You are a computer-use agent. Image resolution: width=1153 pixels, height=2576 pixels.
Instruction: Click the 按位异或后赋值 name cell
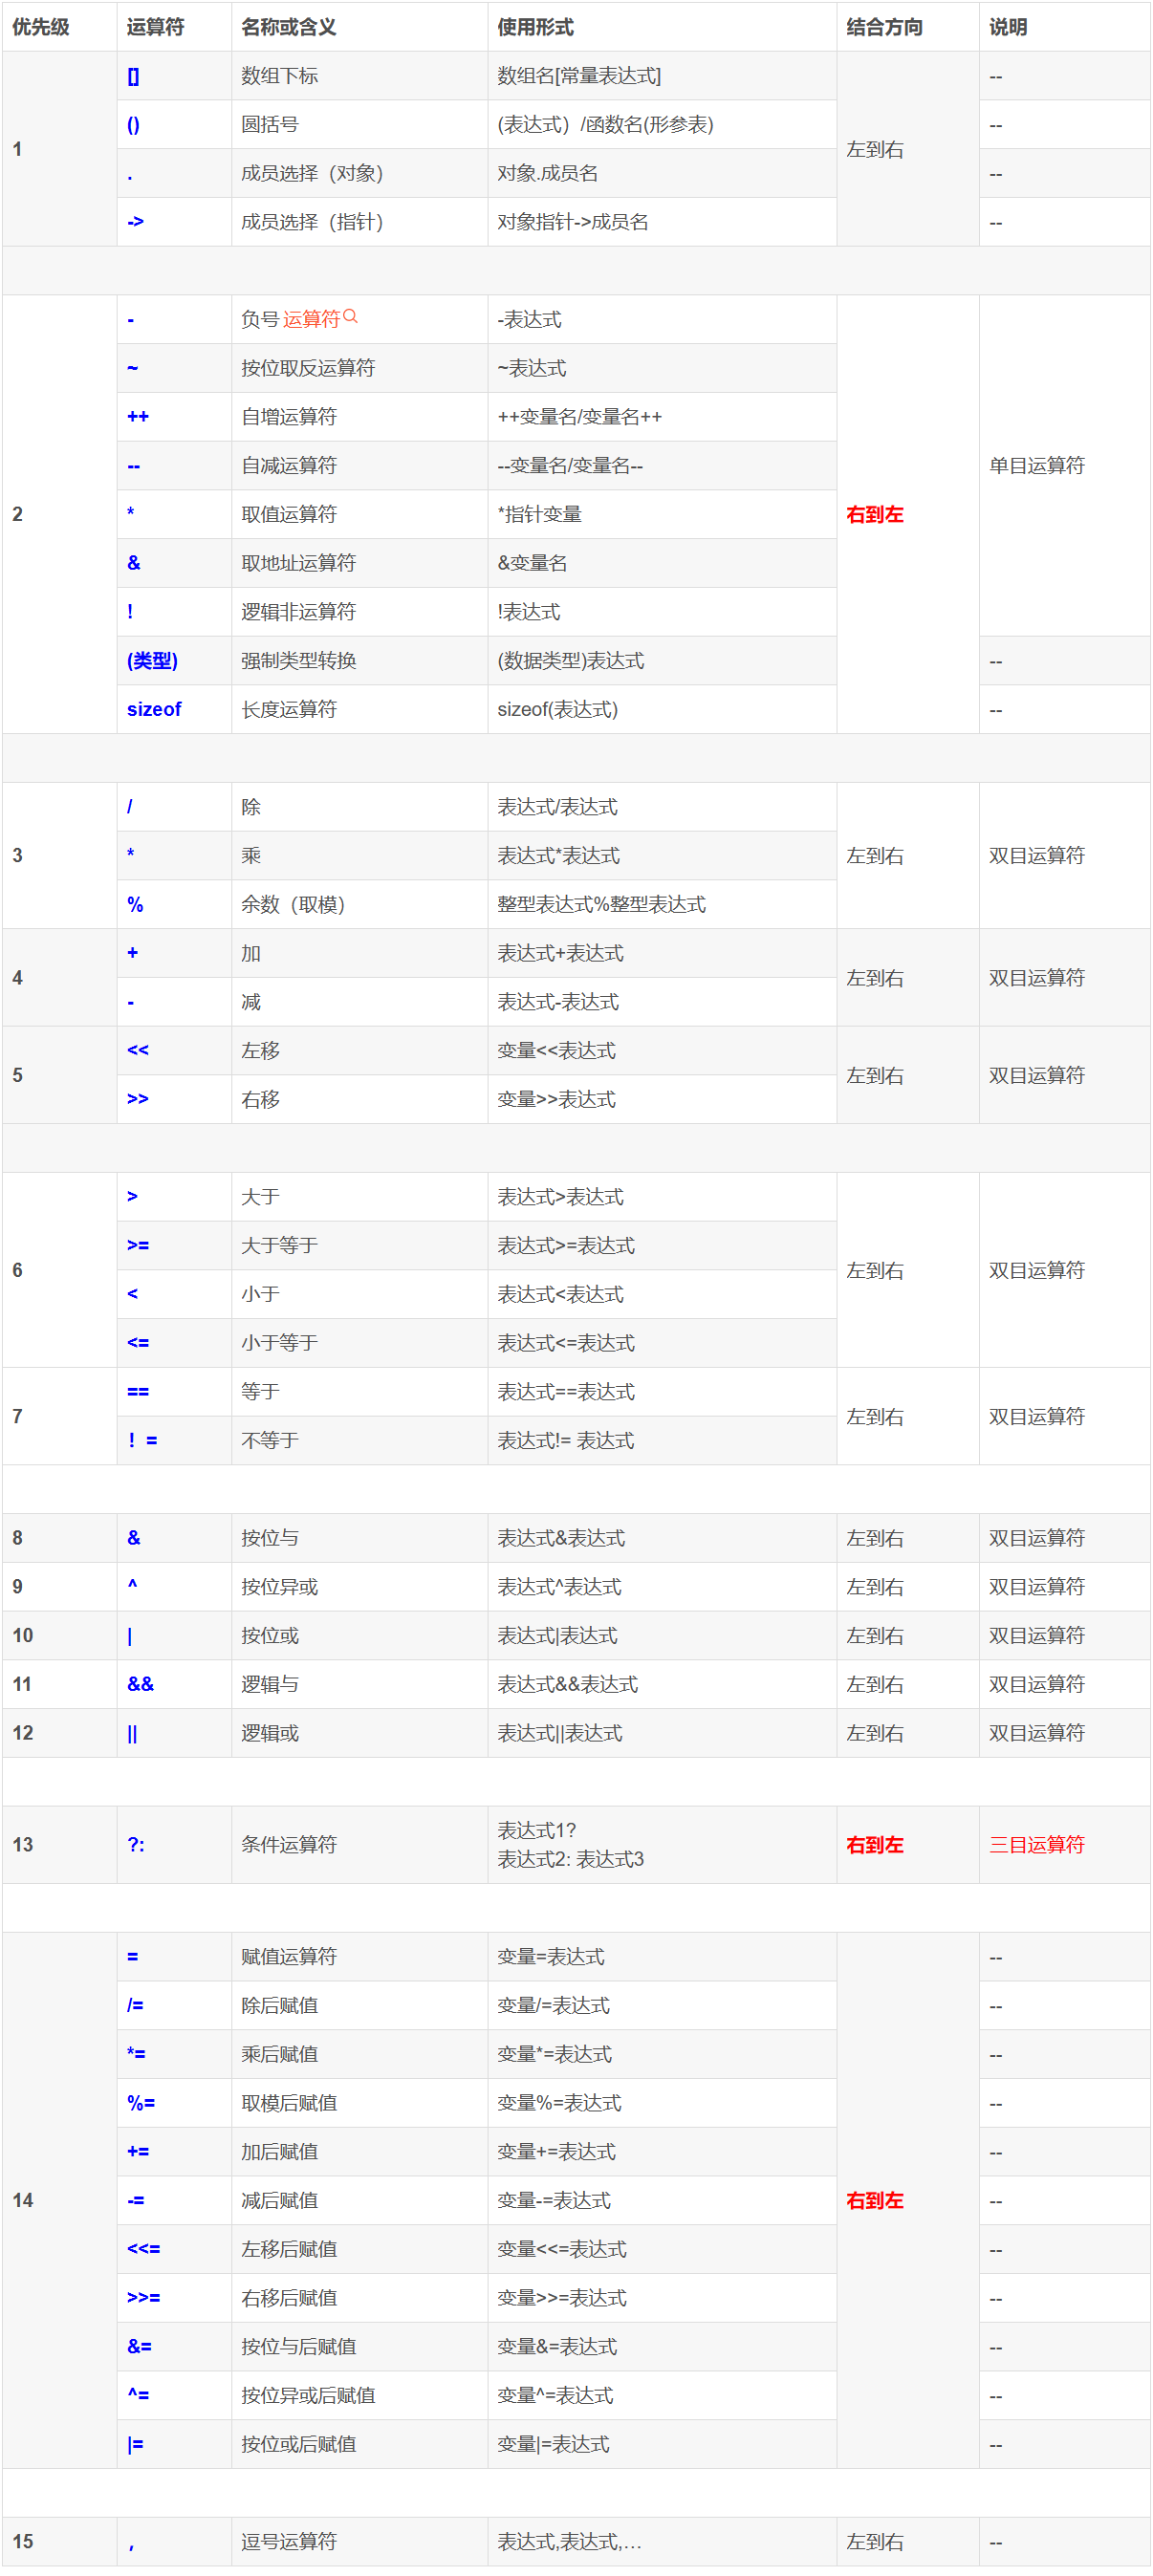tap(359, 2395)
